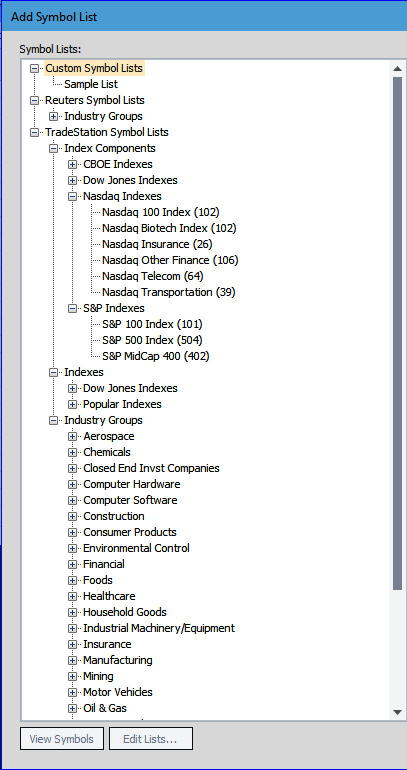Screen dimensions: 407x770
Task: Pick S&P MidCap 400 (402)
Action: pos(156,357)
